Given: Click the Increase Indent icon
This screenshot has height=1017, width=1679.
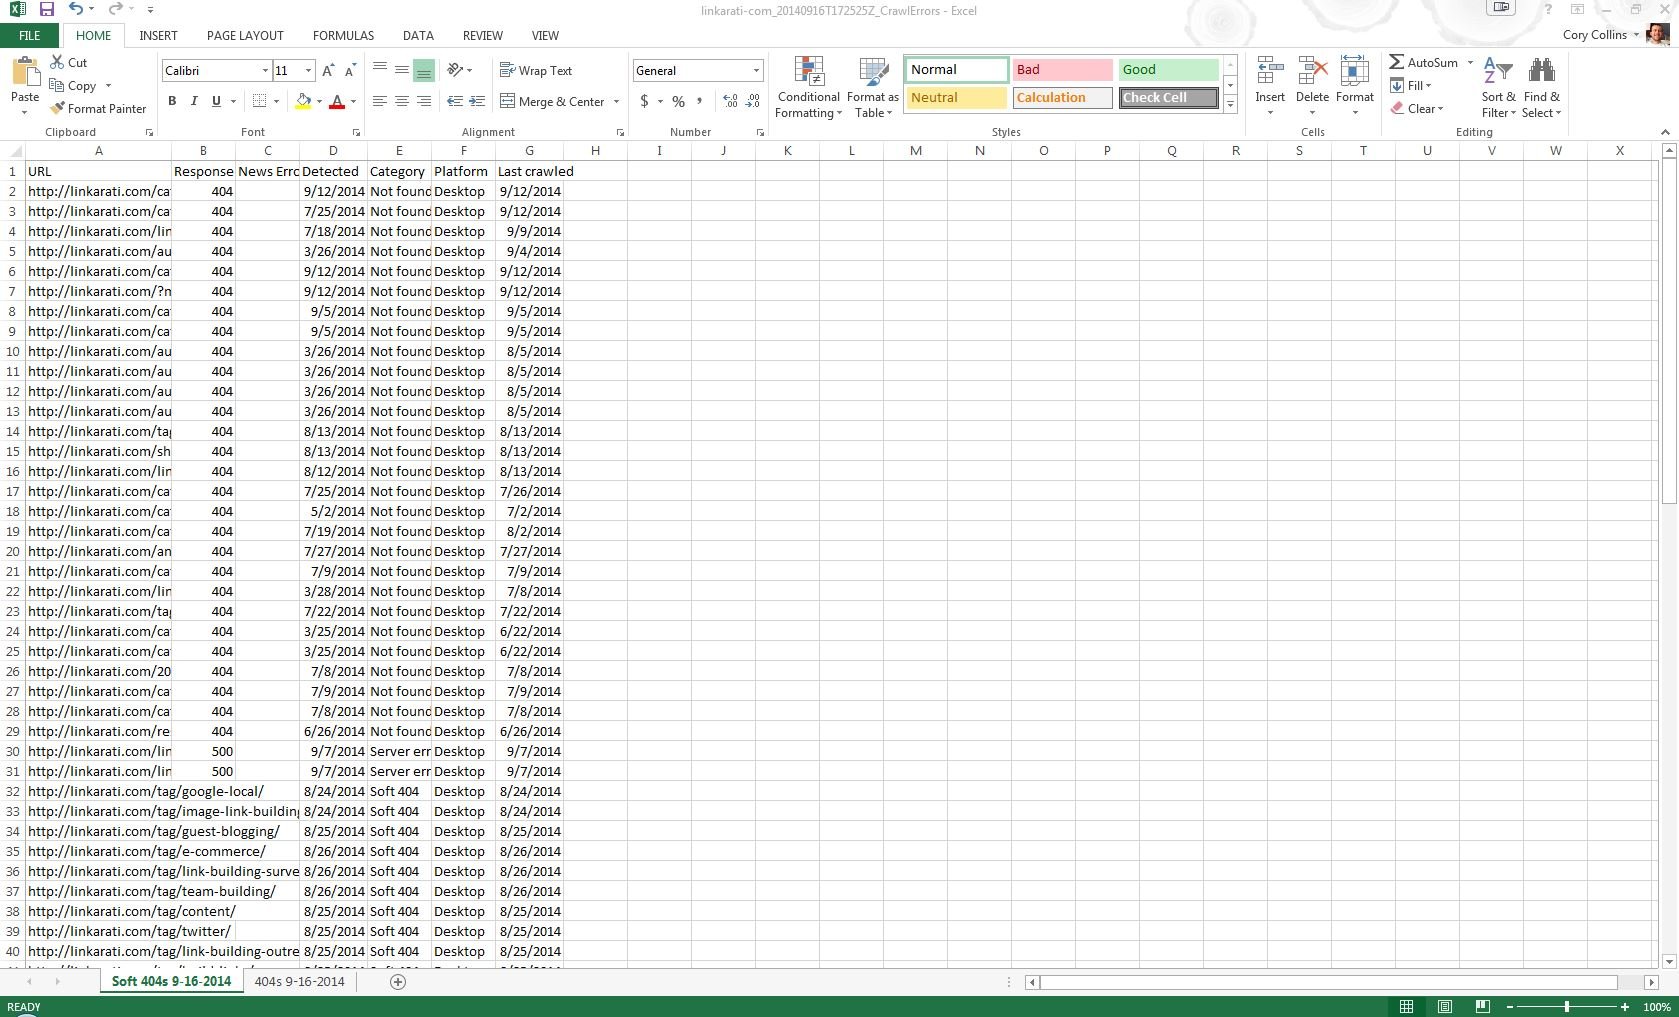Looking at the screenshot, I should (x=477, y=101).
